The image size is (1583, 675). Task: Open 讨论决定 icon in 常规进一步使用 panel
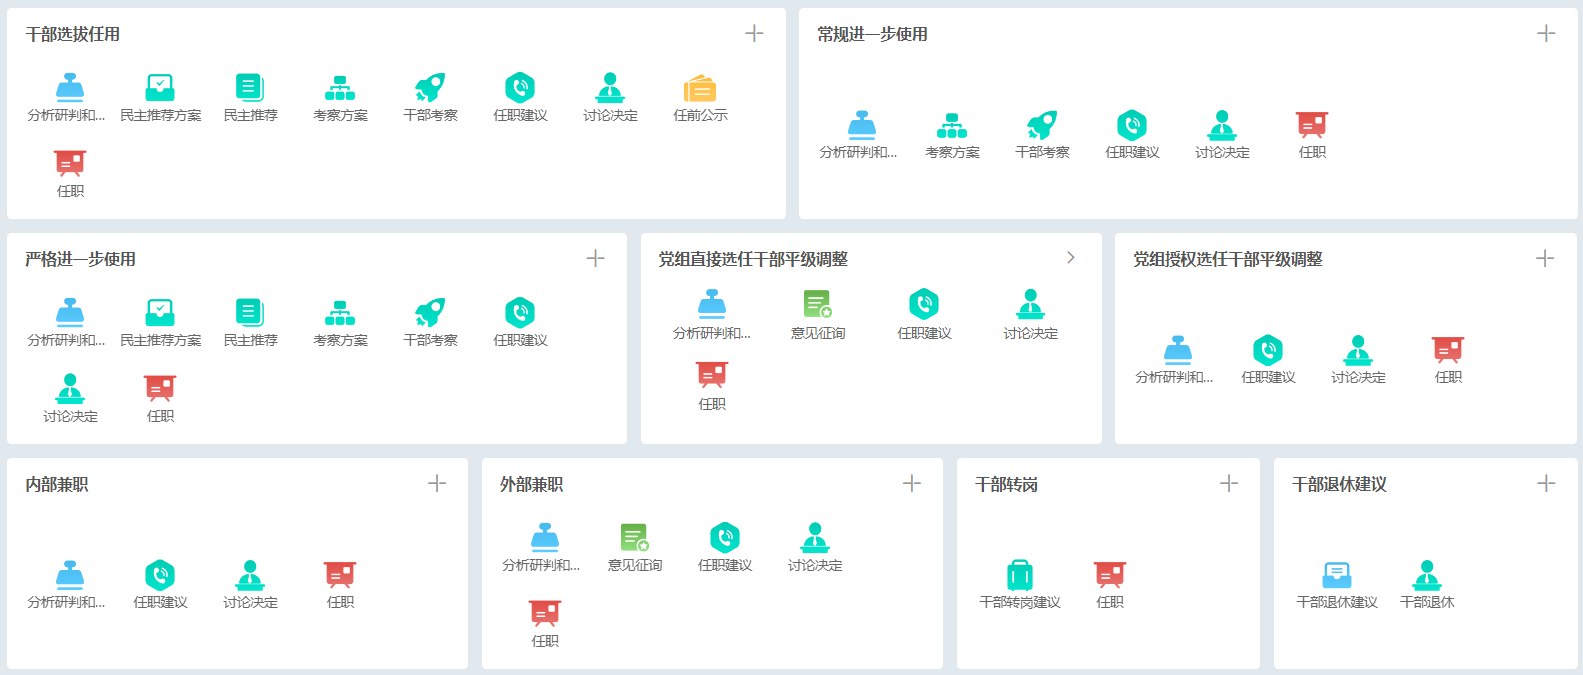[1222, 125]
